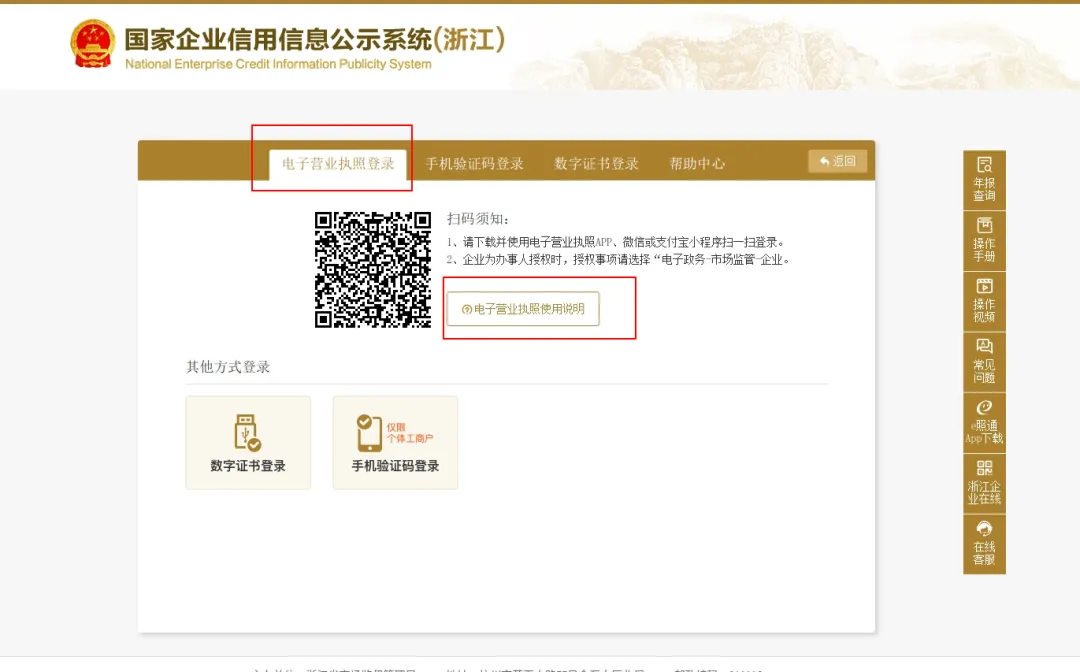
Task: Open 年报查询 in the right sidebar
Action: (984, 180)
